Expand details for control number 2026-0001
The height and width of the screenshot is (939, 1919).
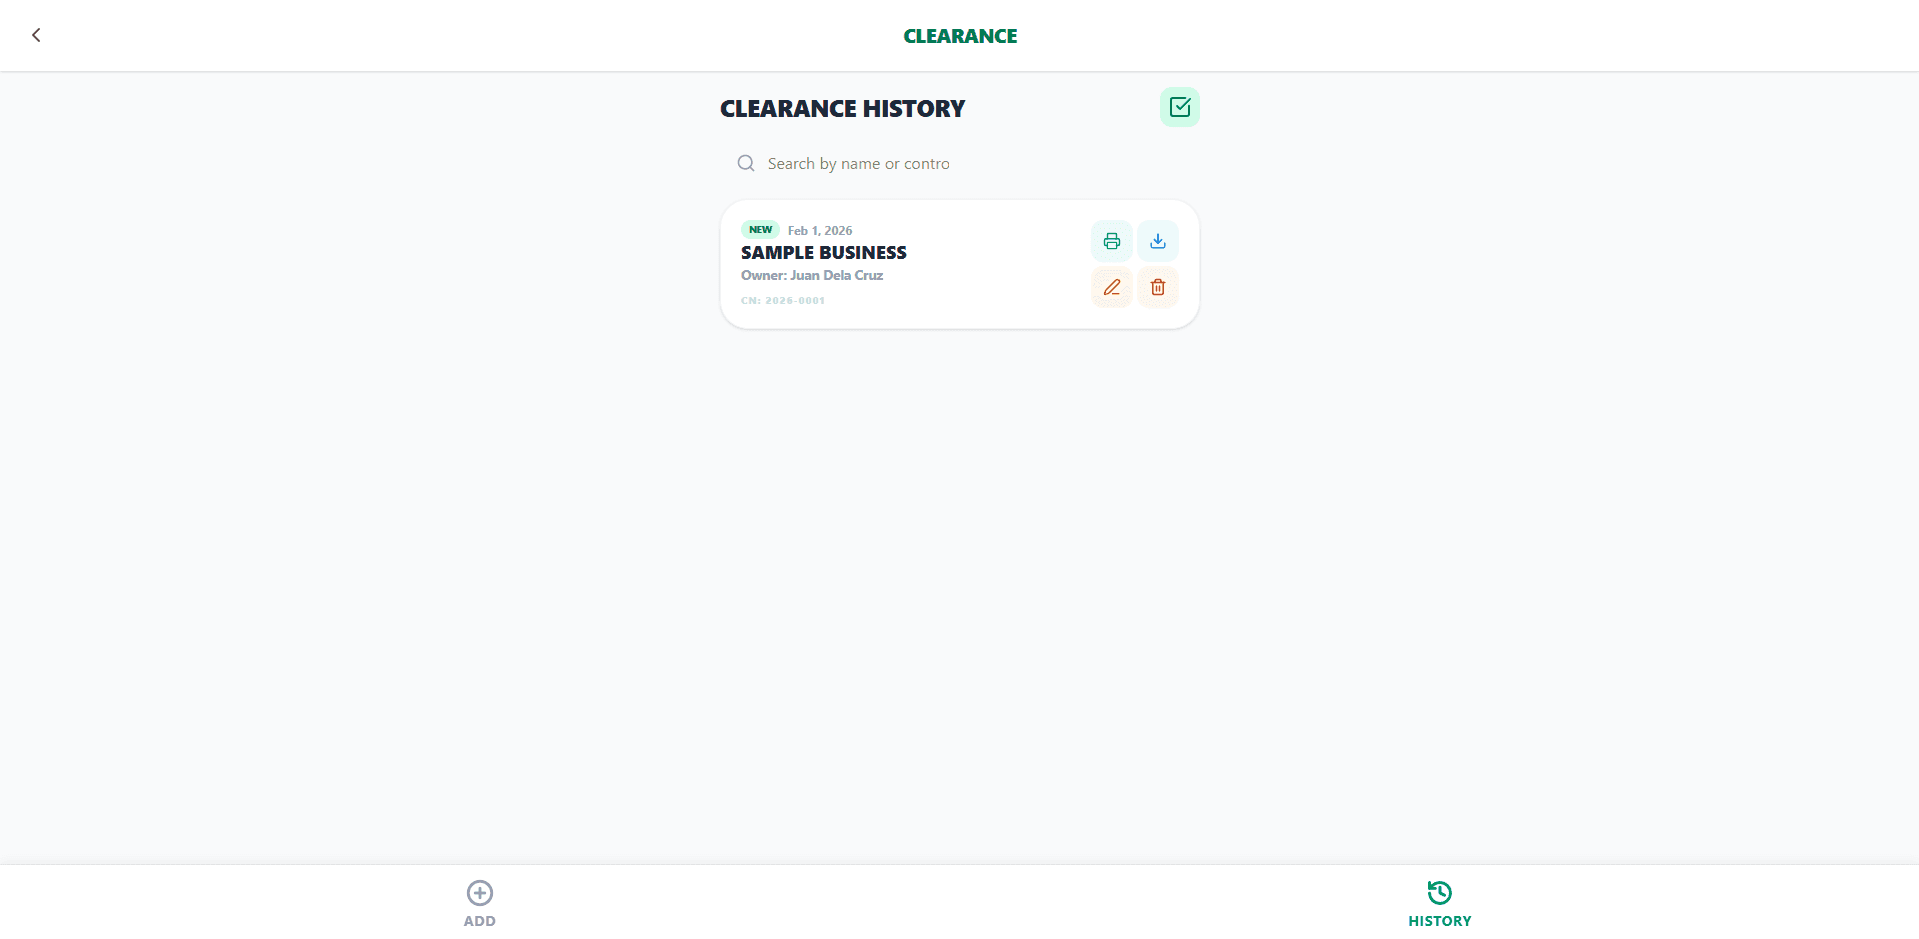point(783,300)
